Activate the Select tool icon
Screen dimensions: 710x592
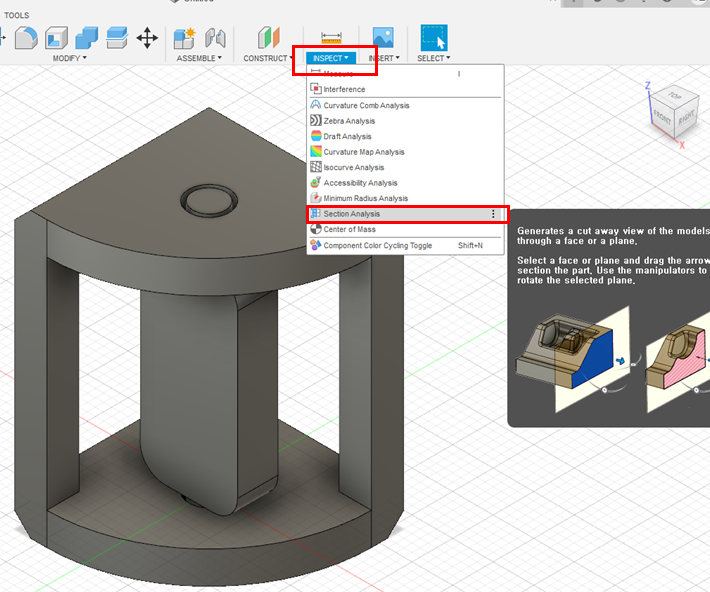click(434, 38)
